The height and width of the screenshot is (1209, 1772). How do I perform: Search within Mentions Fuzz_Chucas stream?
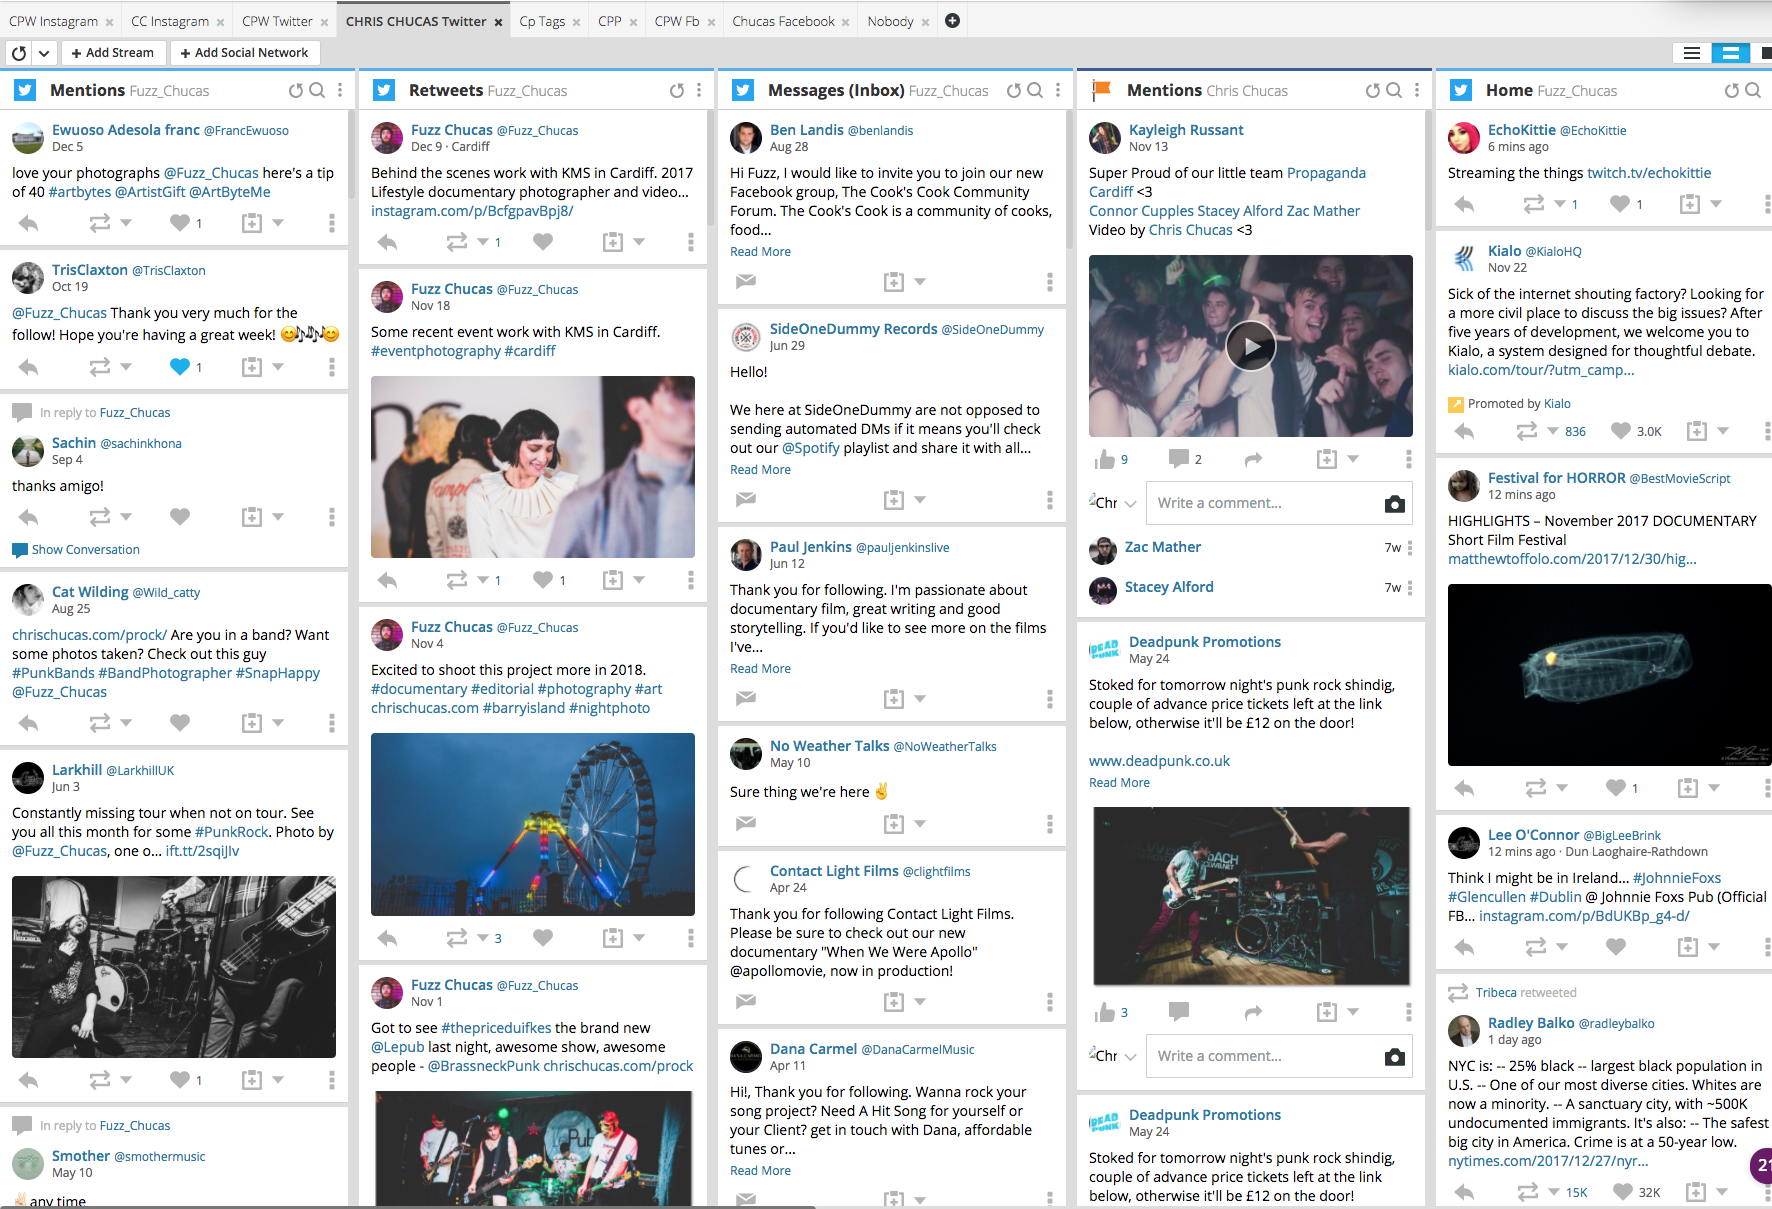(x=317, y=90)
